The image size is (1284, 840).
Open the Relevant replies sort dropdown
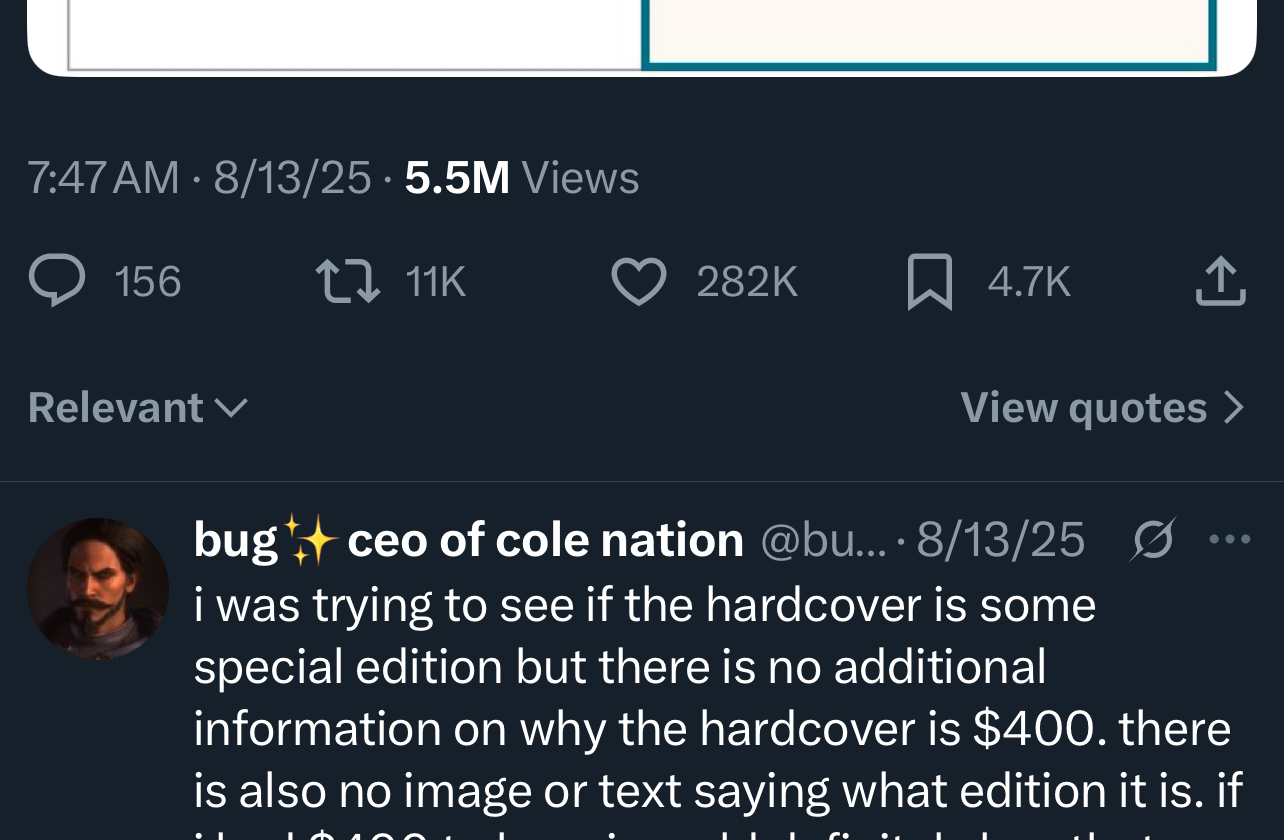(137, 407)
